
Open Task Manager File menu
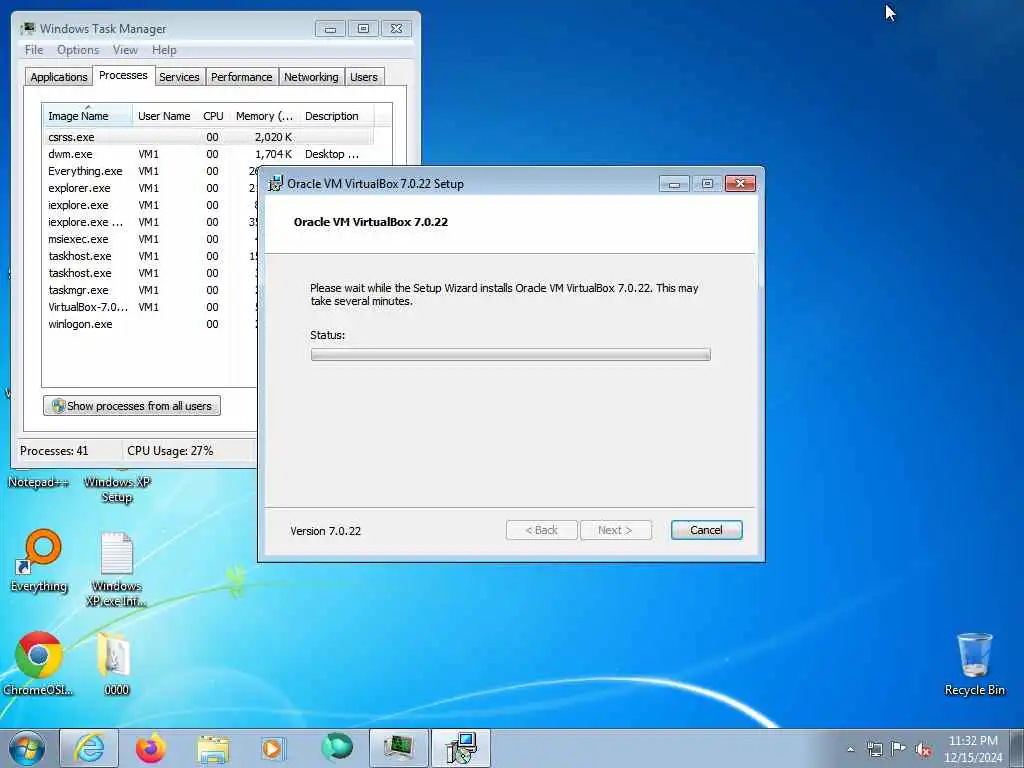click(x=34, y=50)
